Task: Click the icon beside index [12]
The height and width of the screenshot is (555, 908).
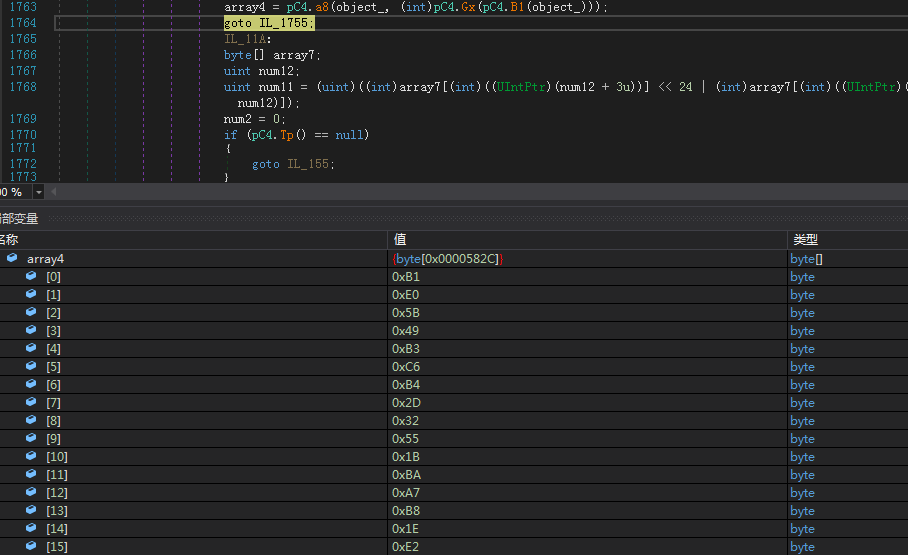Action: point(31,492)
